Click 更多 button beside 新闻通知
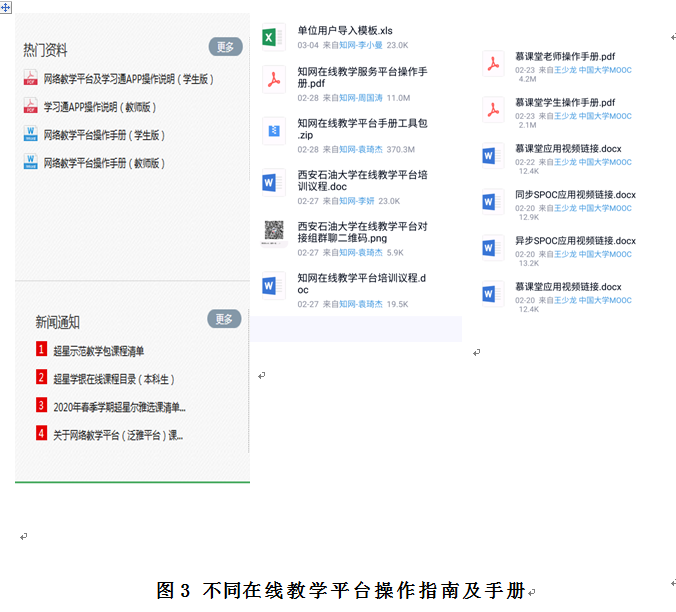Image resolution: width=676 pixels, height=612 pixels. point(225,319)
